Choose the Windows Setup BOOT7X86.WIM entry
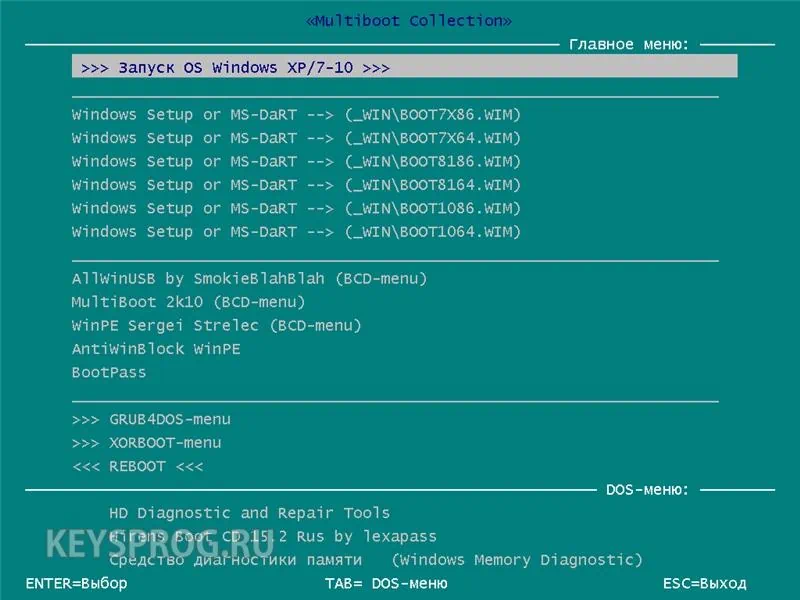This screenshot has height=600, width=800. [296, 114]
